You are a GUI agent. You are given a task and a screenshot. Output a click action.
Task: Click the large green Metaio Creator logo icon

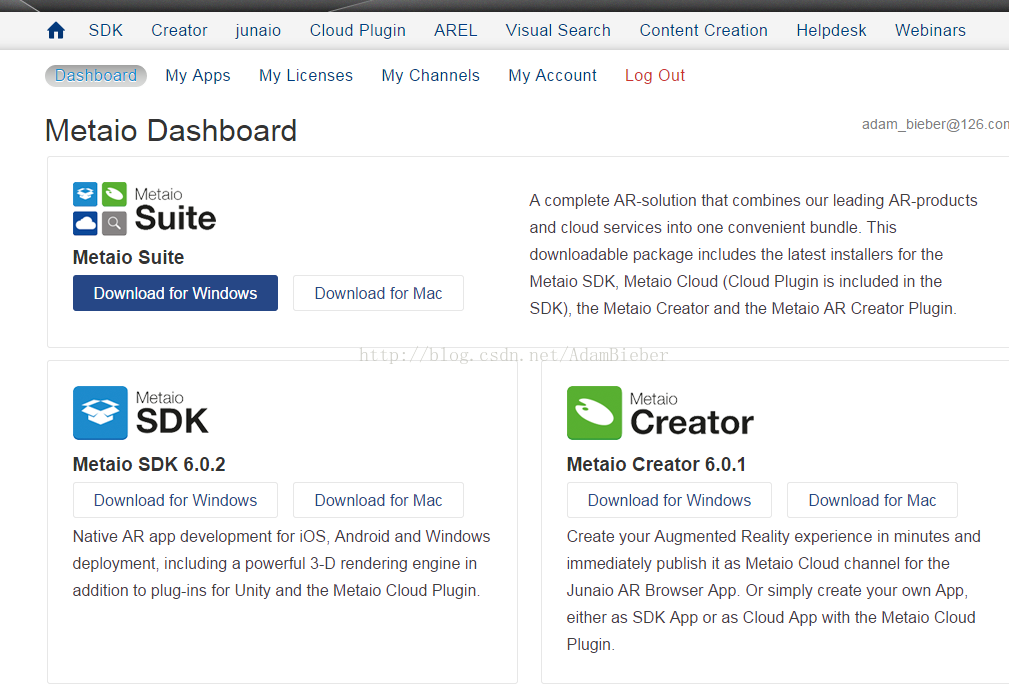[x=595, y=413]
